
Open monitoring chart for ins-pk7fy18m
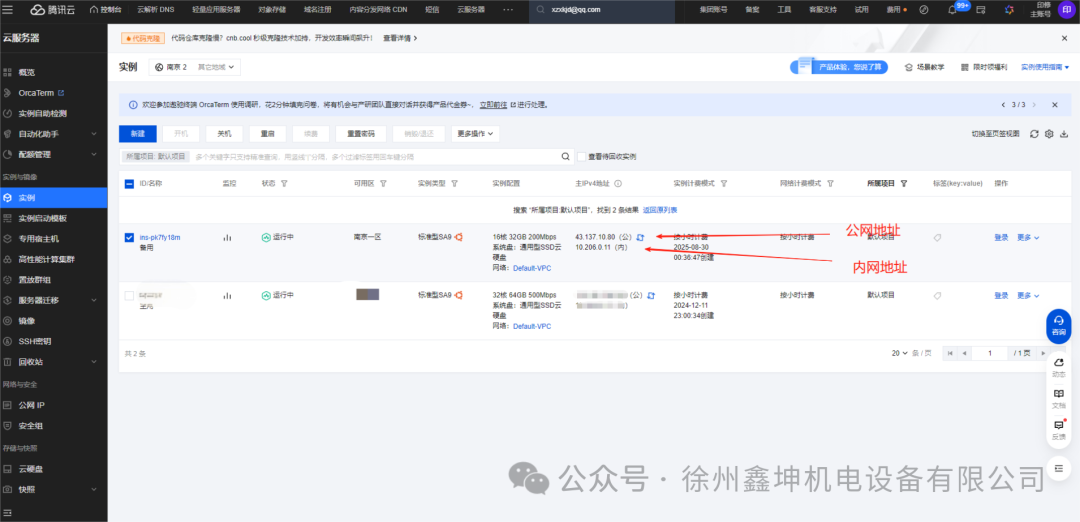coord(227,238)
